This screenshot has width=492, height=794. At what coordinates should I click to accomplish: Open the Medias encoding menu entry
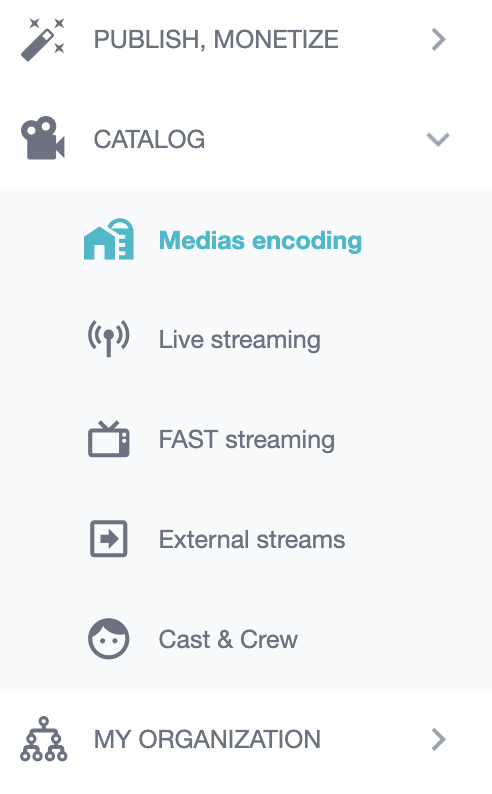(x=260, y=240)
